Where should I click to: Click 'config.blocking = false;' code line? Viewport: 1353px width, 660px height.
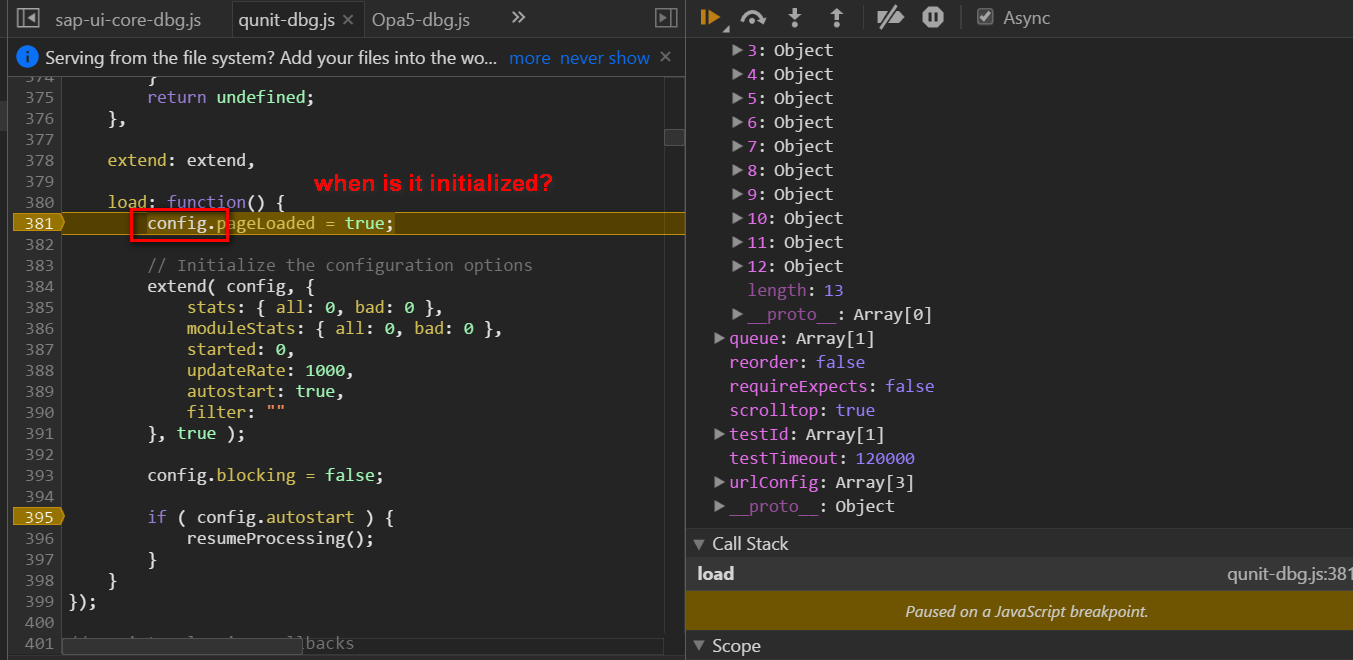click(x=265, y=475)
